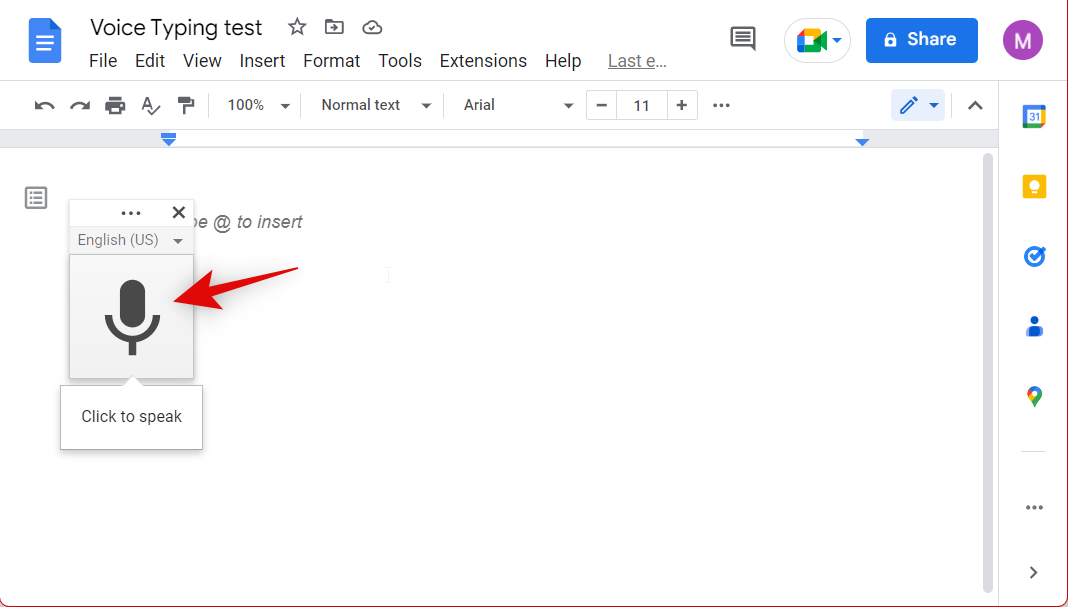Open the Extensions menu

(x=483, y=61)
